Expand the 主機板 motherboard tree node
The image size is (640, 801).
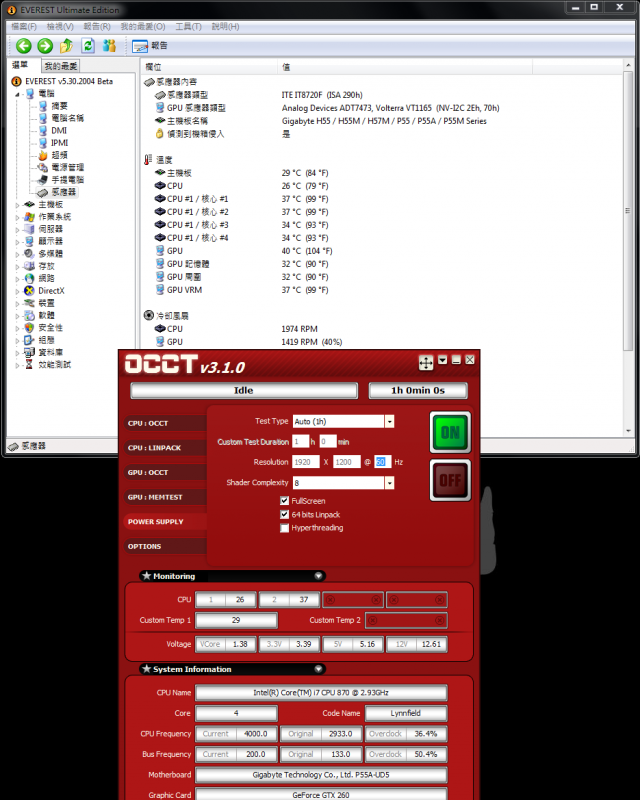click(17, 205)
